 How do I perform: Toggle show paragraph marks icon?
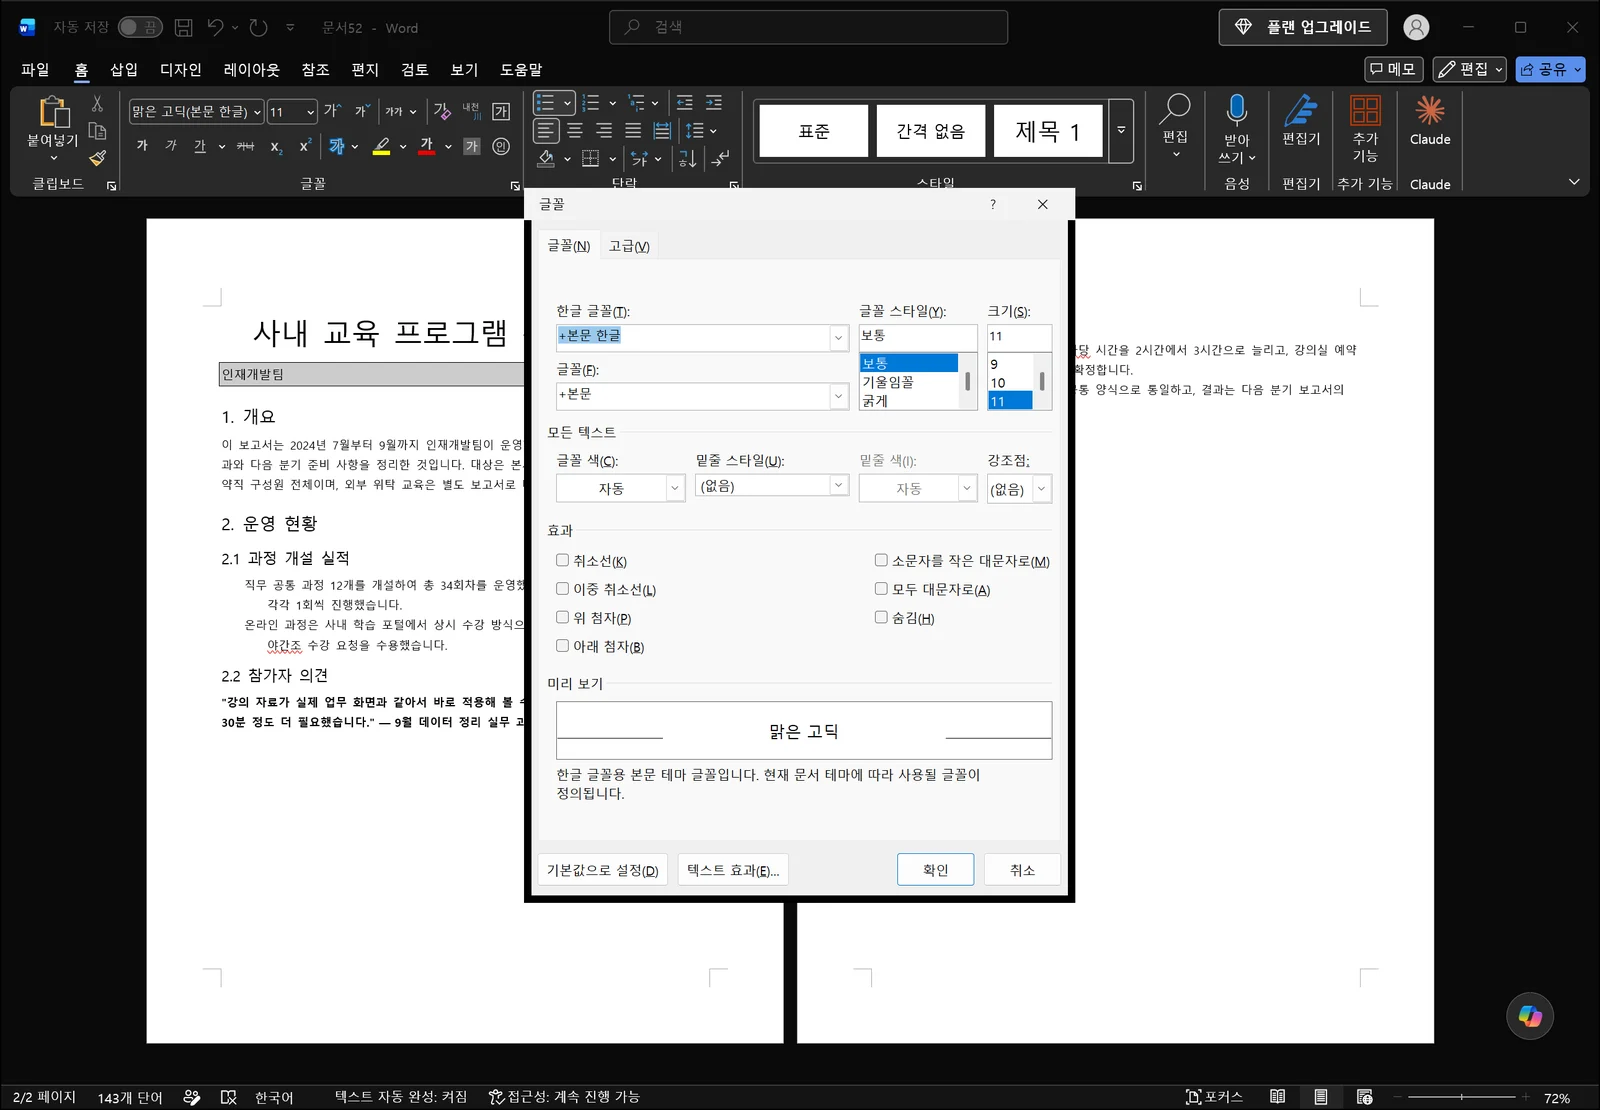coord(720,158)
